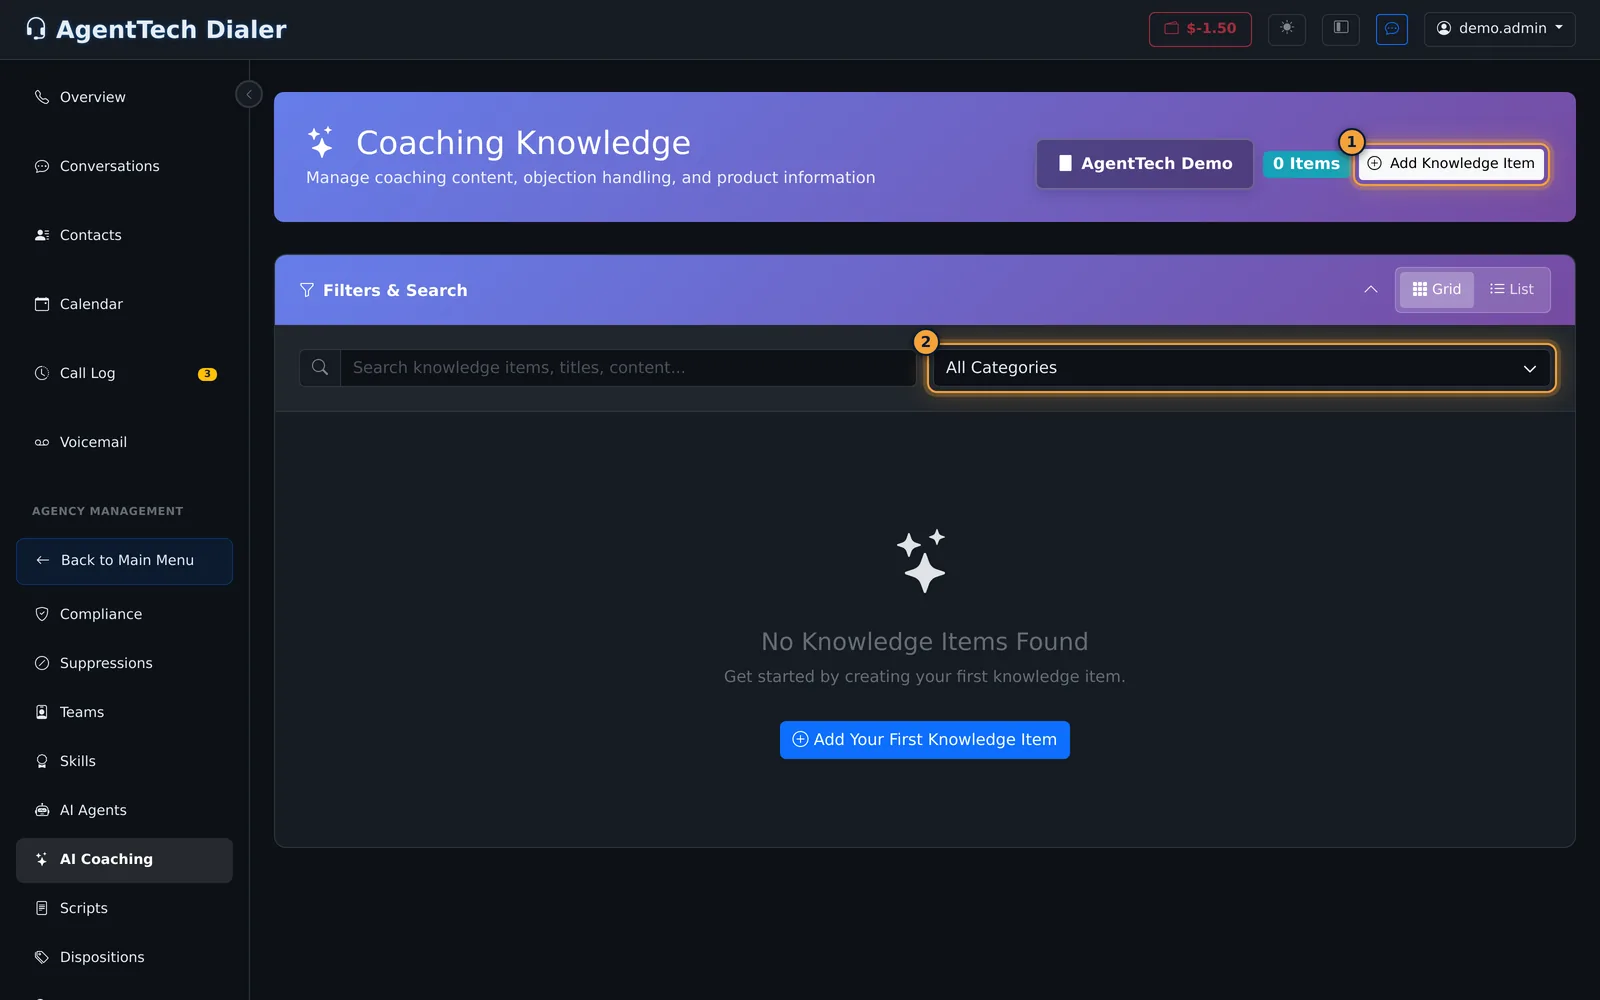Viewport: 1600px width, 1000px height.
Task: Click the Call Log badge showing 3
Action: tap(207, 374)
